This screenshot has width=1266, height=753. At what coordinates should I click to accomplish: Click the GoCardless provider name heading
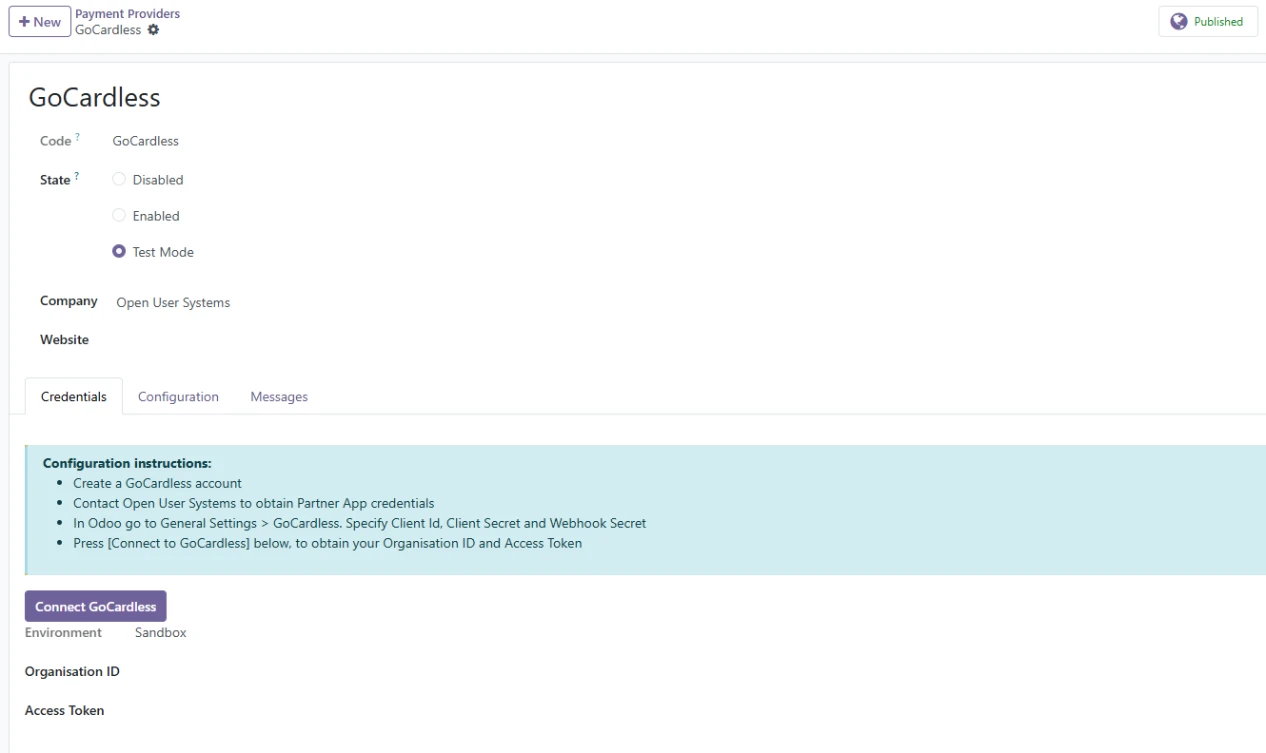(94, 97)
